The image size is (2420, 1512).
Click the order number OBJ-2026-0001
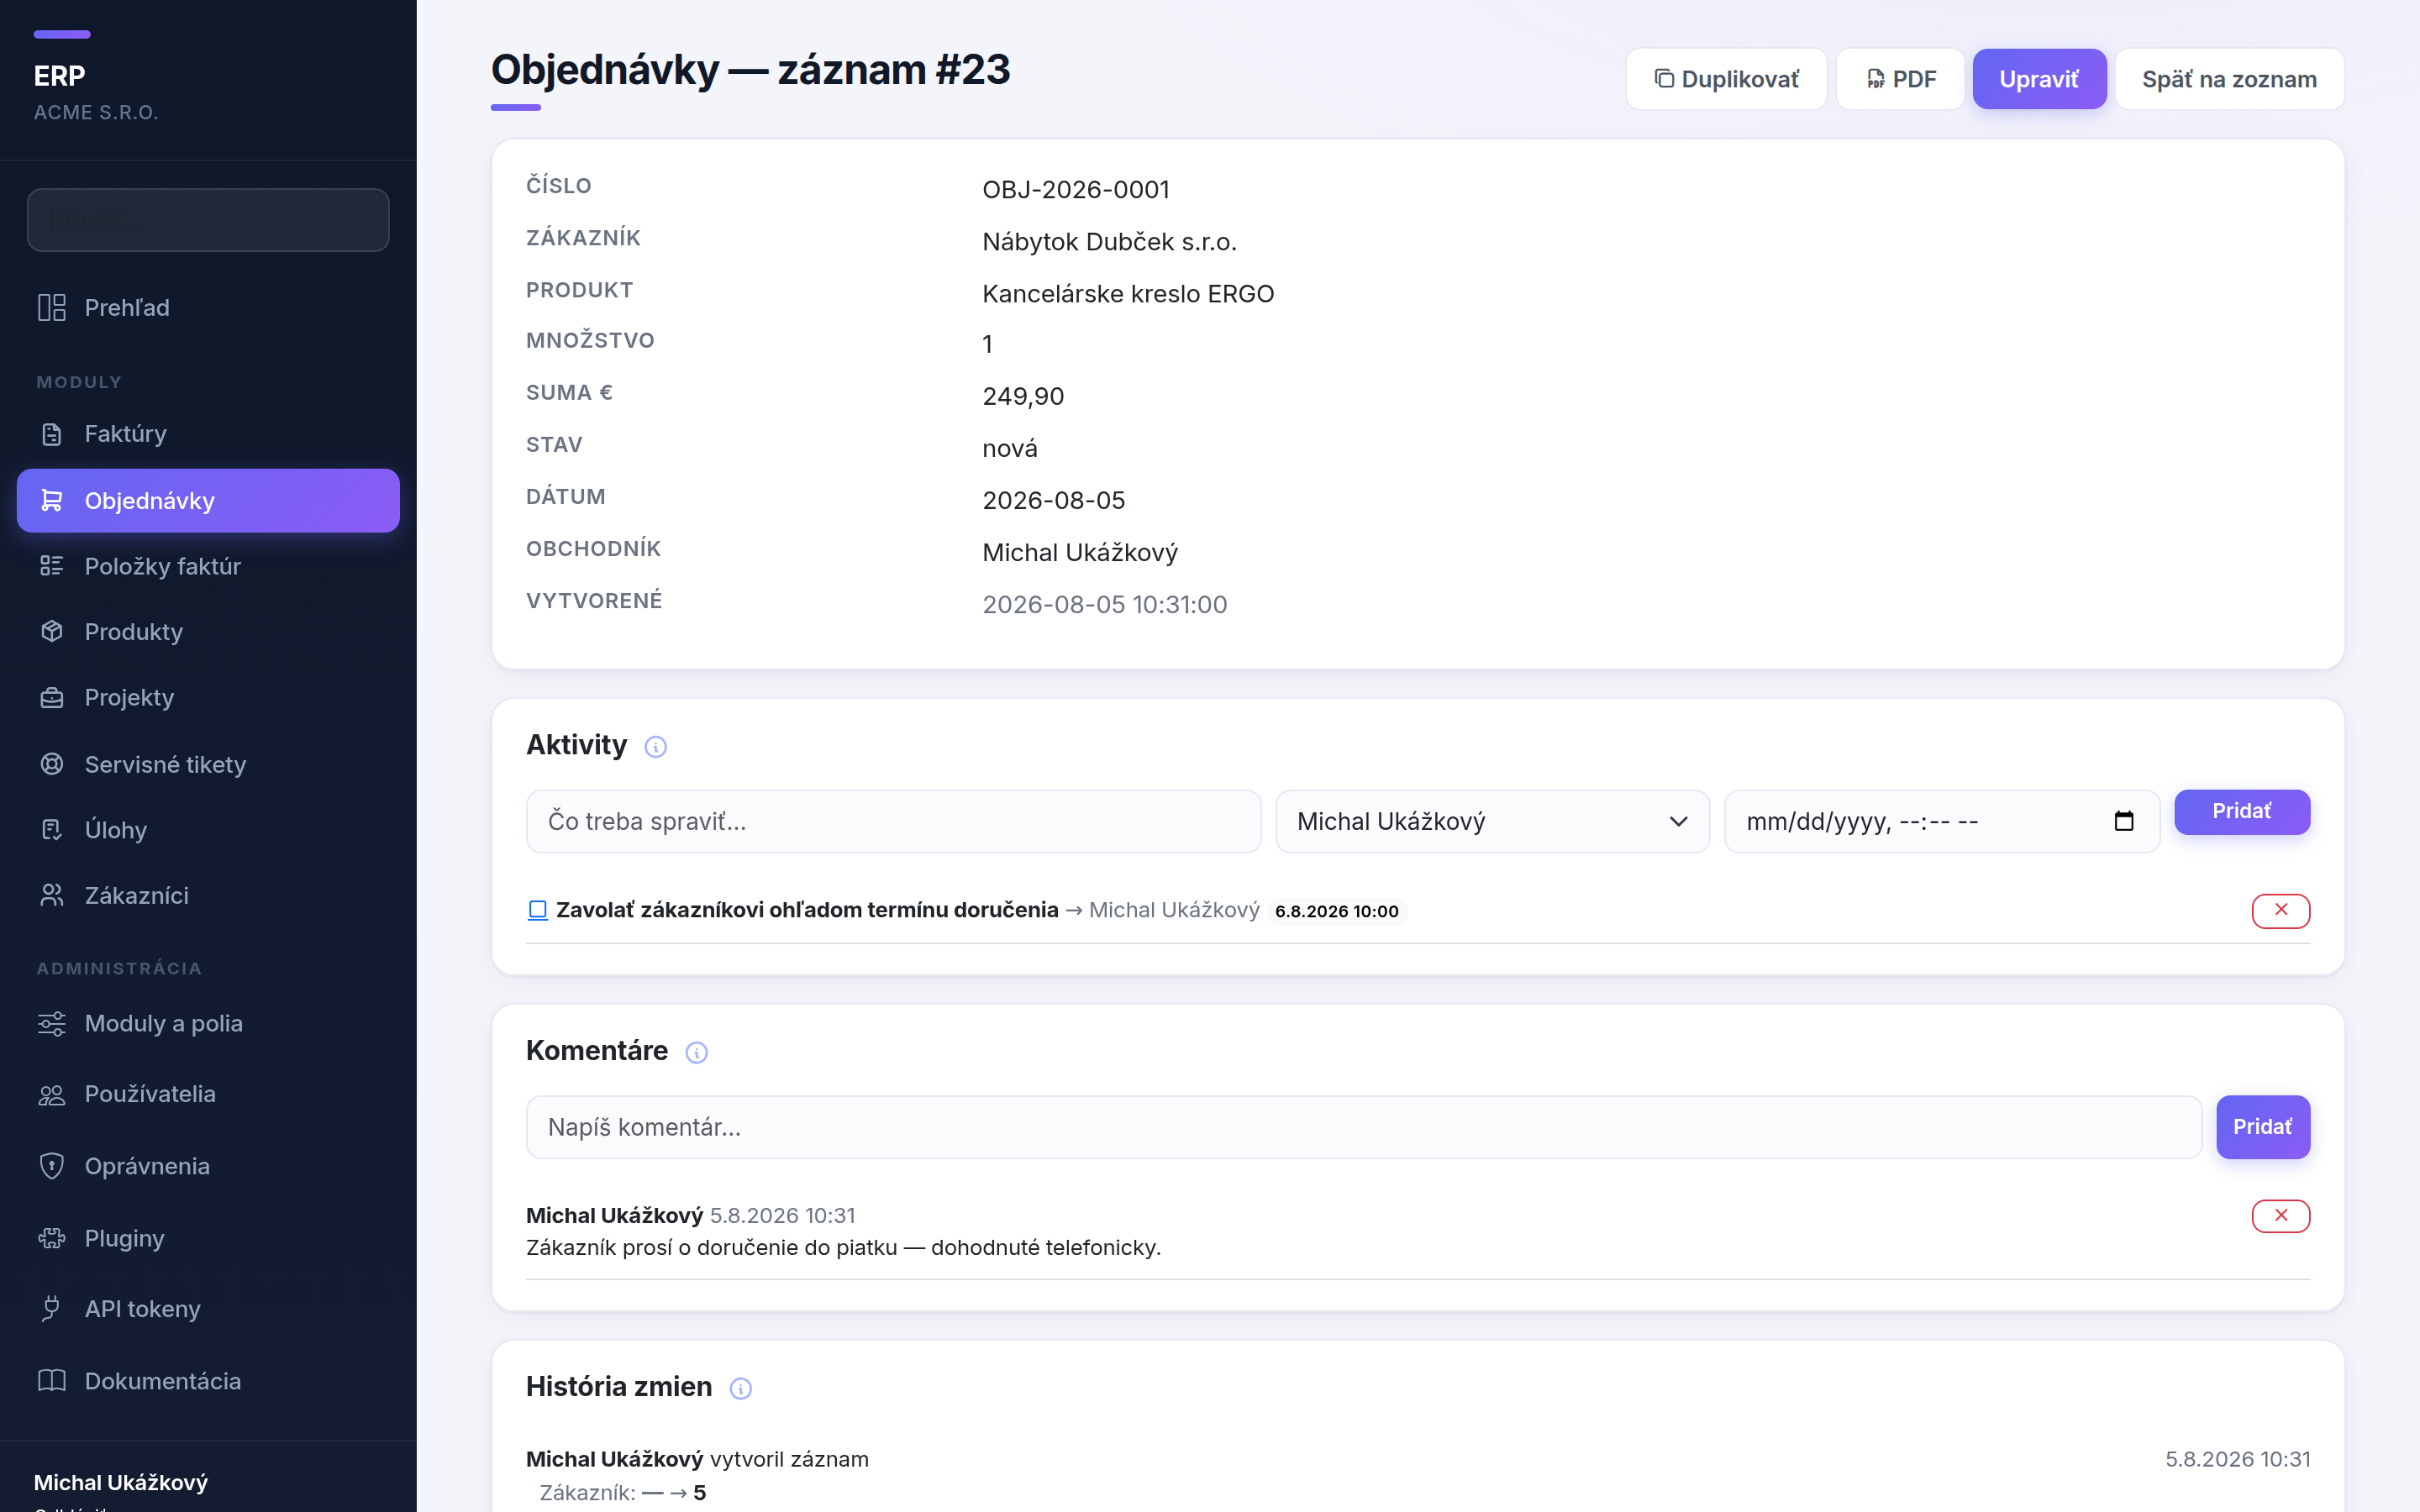click(1076, 190)
